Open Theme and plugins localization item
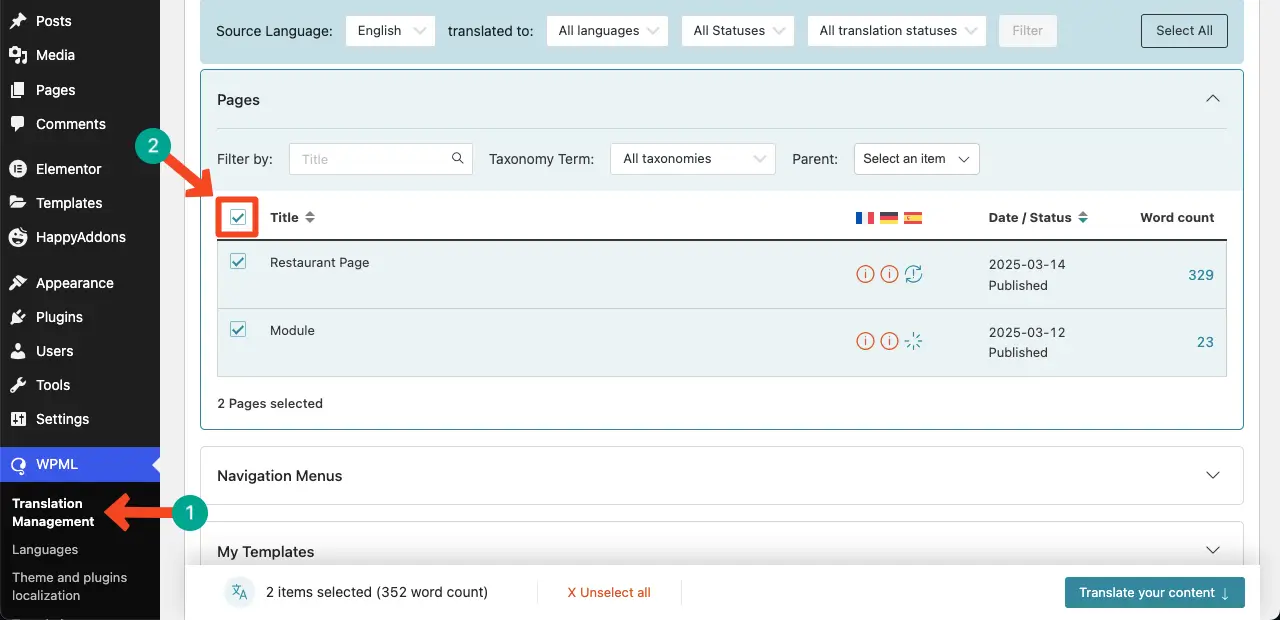 coord(70,586)
